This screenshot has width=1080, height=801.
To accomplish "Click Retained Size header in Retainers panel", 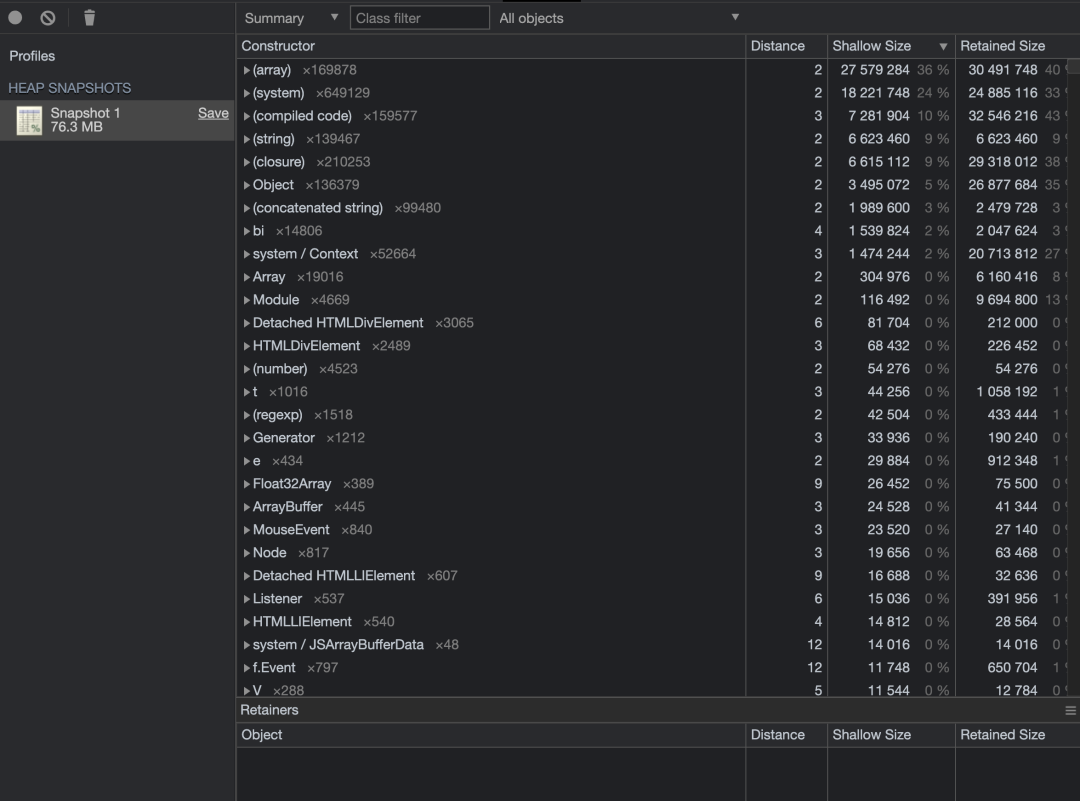I will tap(1017, 735).
